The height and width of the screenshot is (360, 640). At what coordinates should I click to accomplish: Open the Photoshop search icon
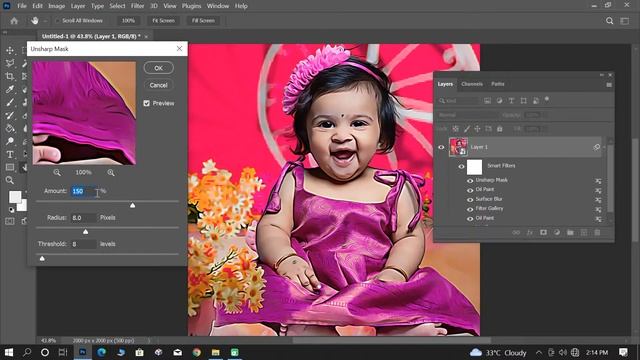coord(609,20)
